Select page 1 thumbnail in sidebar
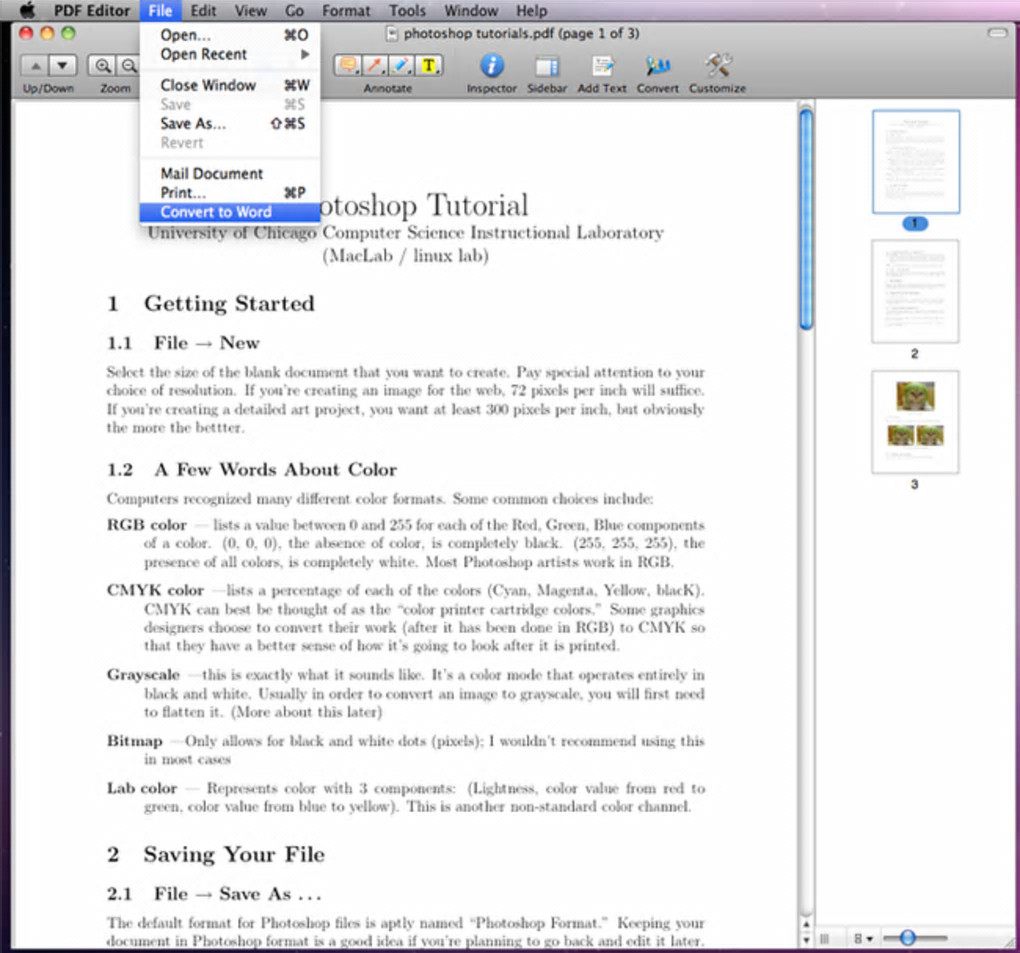Image resolution: width=1020 pixels, height=953 pixels. (915, 161)
